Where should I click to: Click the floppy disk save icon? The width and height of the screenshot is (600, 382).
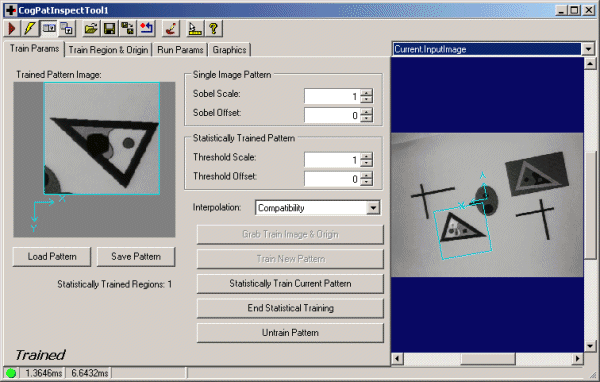point(109,29)
